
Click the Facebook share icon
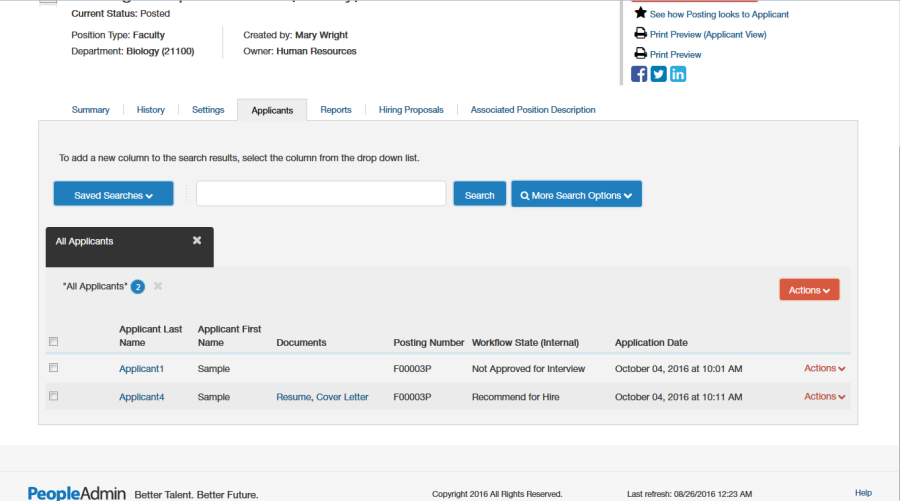tap(640, 74)
